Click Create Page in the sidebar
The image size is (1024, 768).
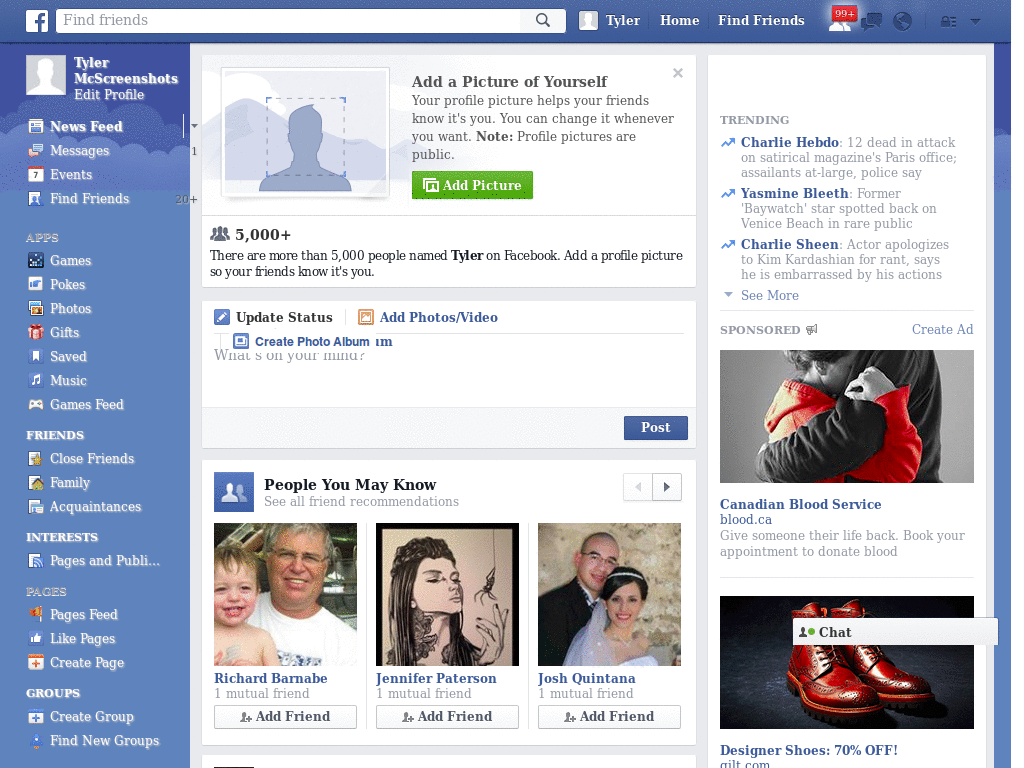(x=87, y=663)
